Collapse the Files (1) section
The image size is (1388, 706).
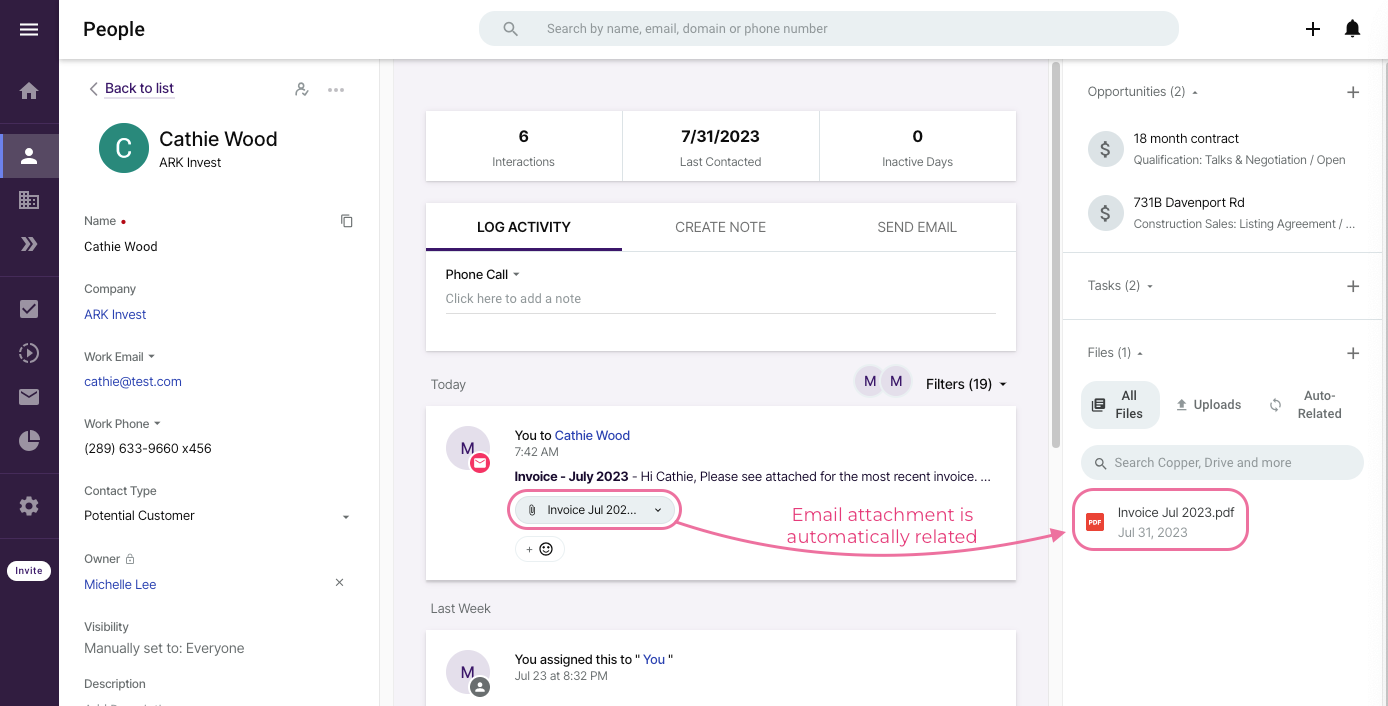tap(1115, 352)
